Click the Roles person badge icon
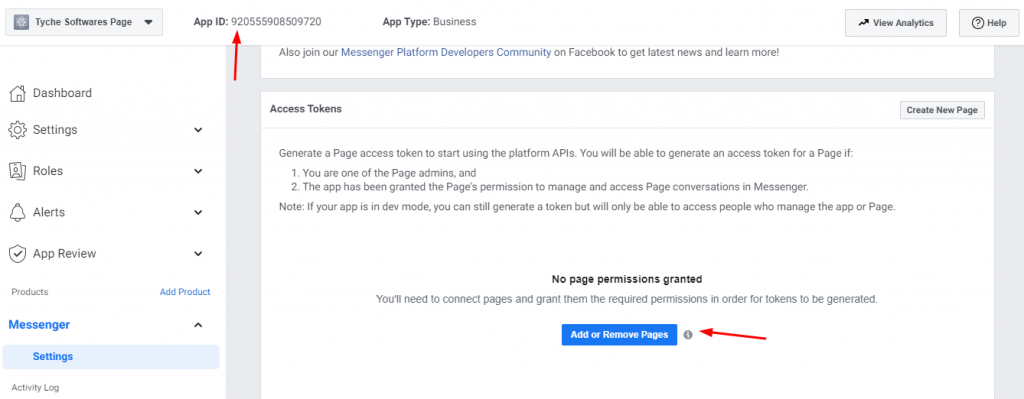The height and width of the screenshot is (399, 1024). click(x=17, y=171)
